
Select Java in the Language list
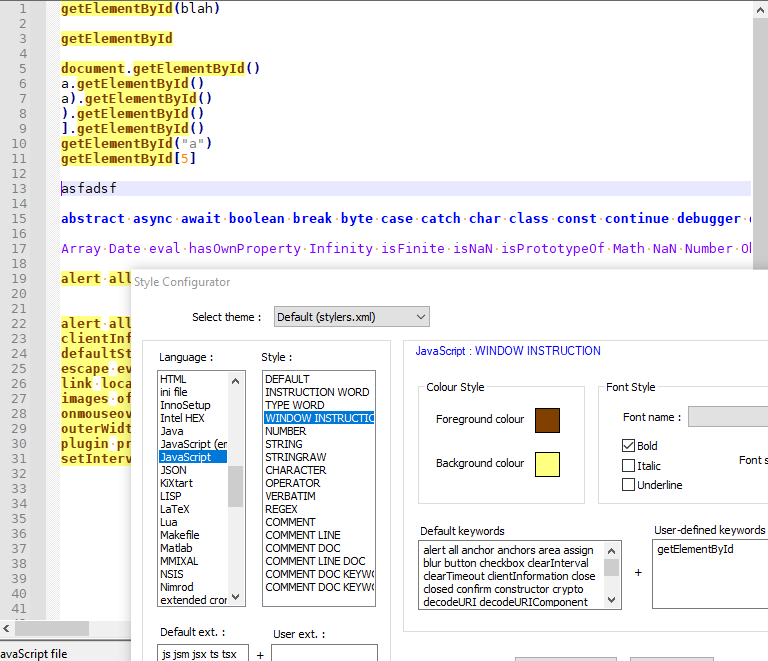[193, 431]
